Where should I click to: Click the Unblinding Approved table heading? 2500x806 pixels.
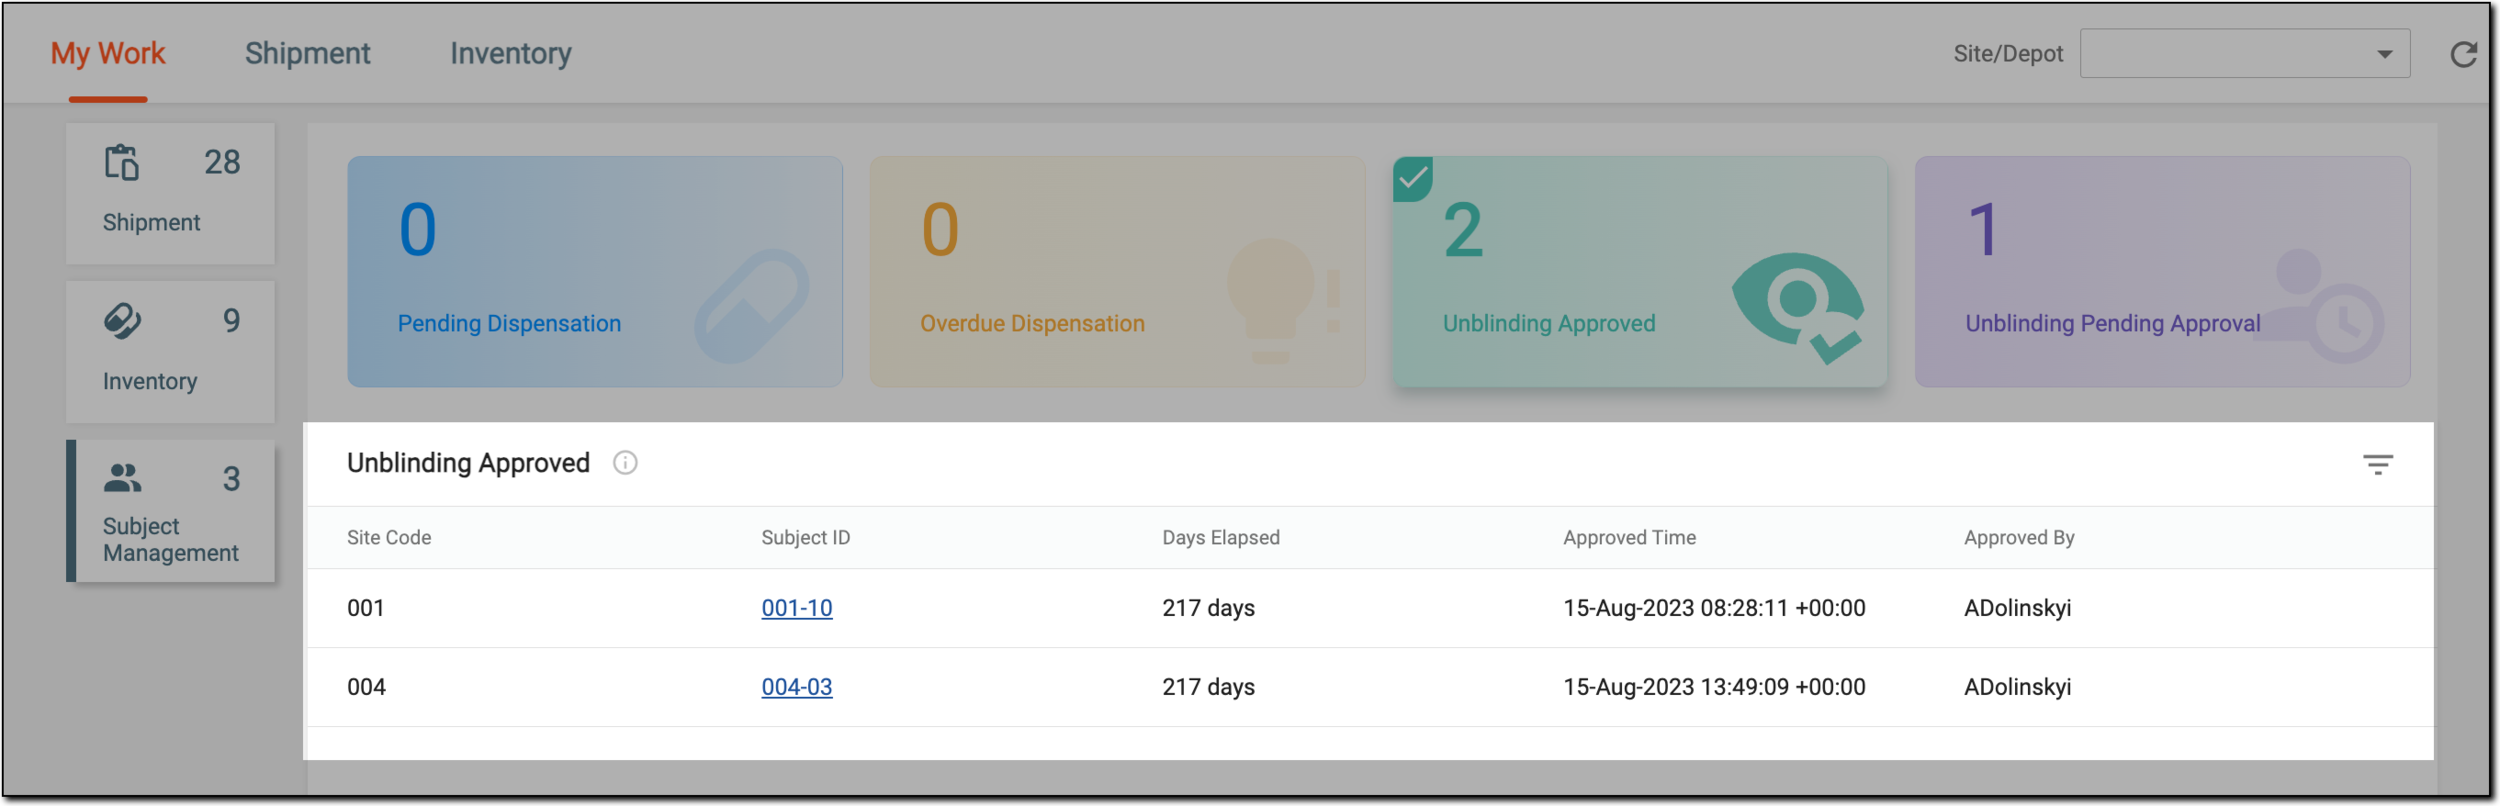tap(468, 463)
